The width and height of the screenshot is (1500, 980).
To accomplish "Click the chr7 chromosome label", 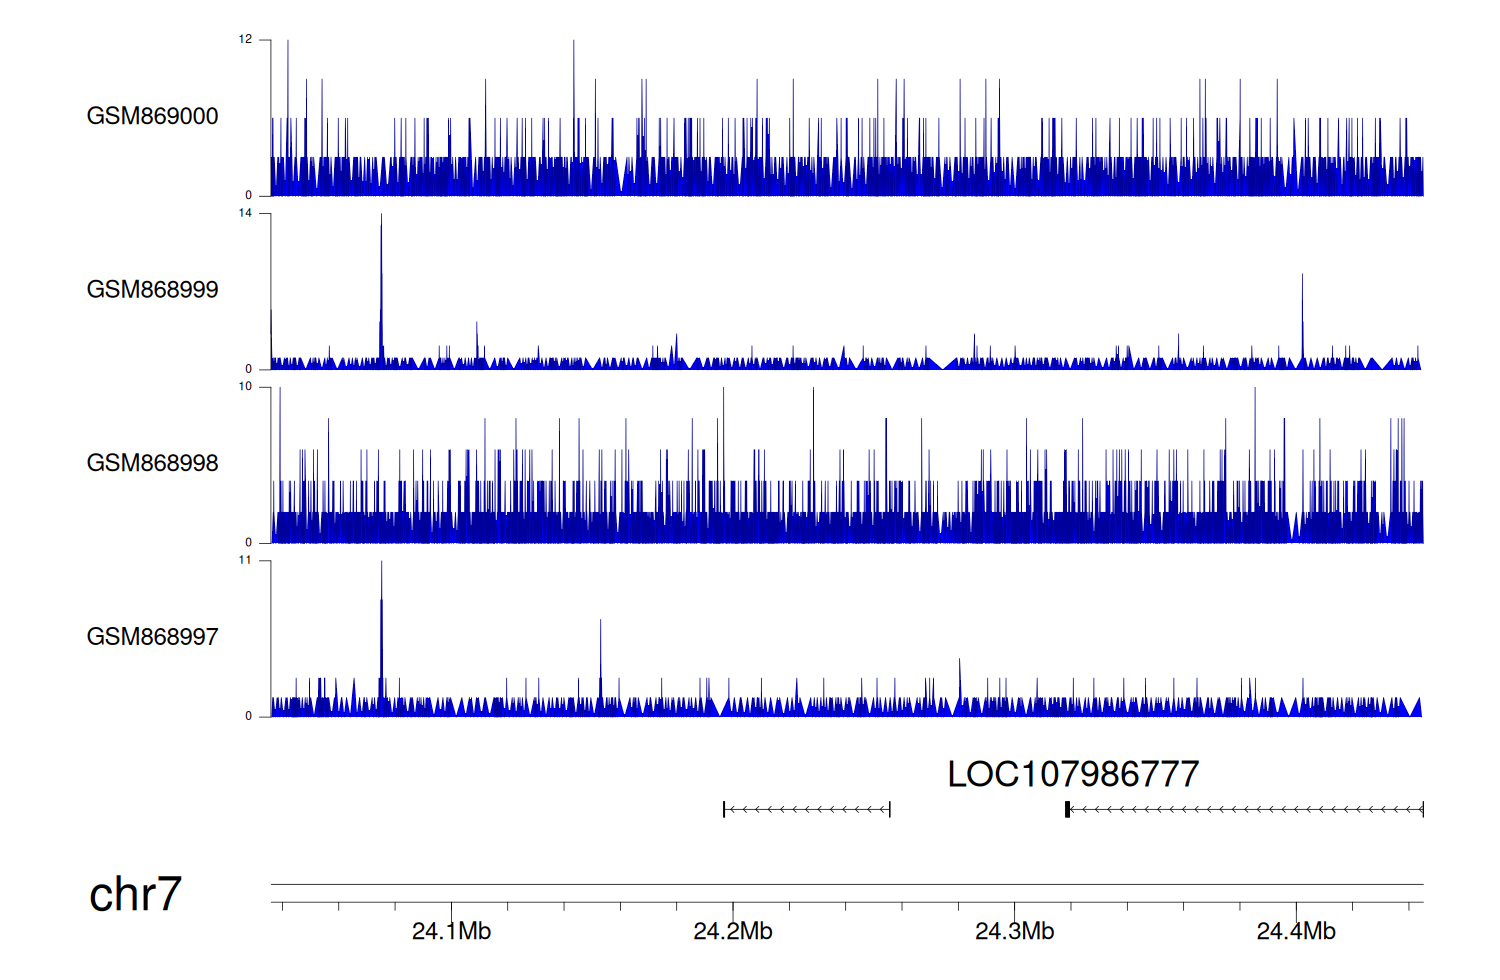I will (135, 894).
